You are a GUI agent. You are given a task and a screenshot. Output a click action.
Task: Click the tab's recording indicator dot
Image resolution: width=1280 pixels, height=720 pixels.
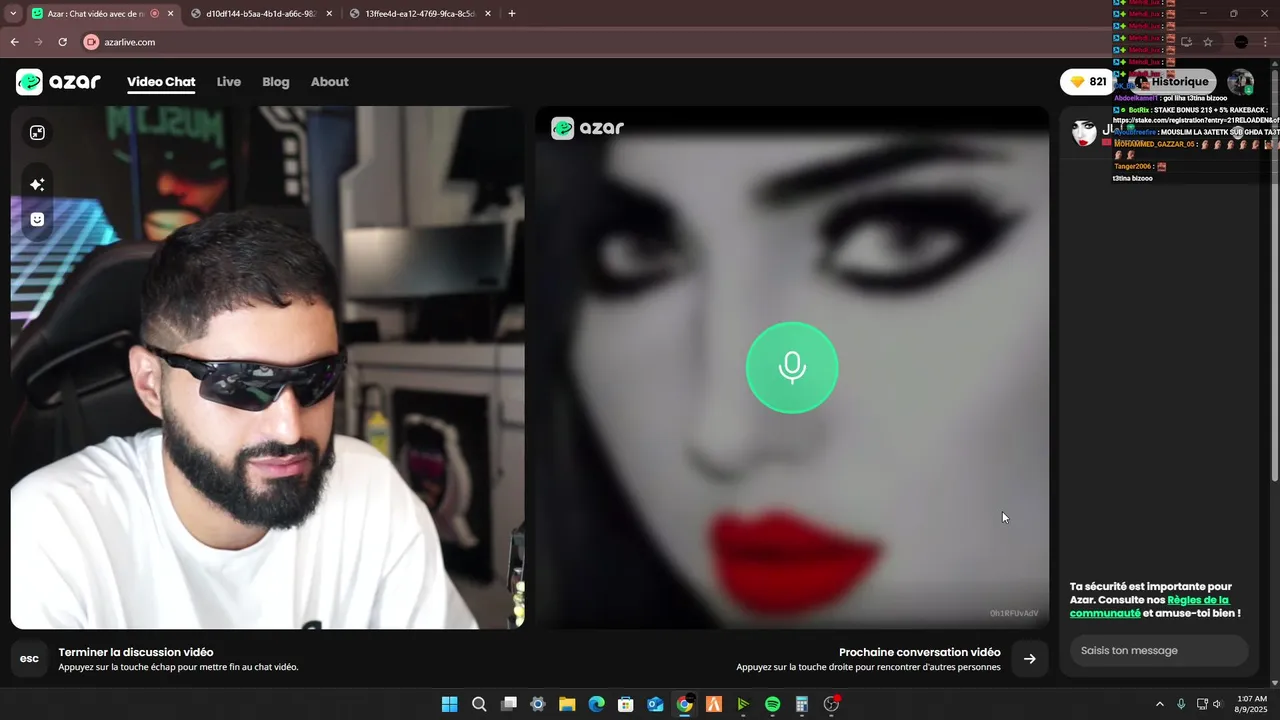(154, 14)
